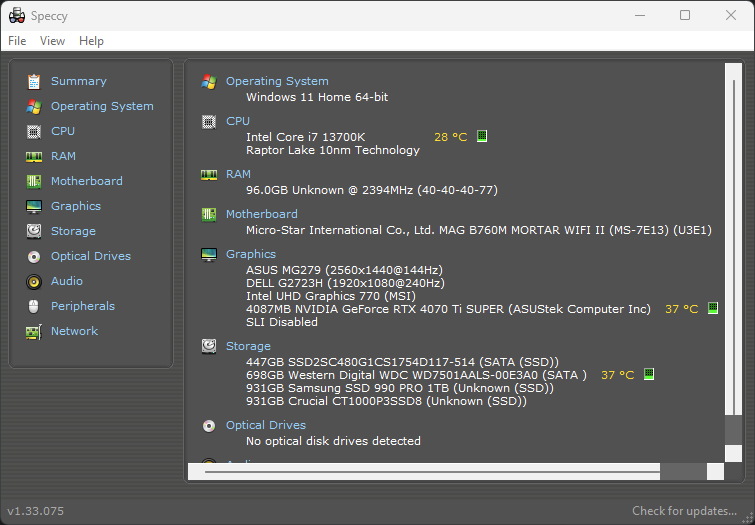755x525 pixels.
Task: Go to the CPU section in sidebar
Action: coord(63,131)
